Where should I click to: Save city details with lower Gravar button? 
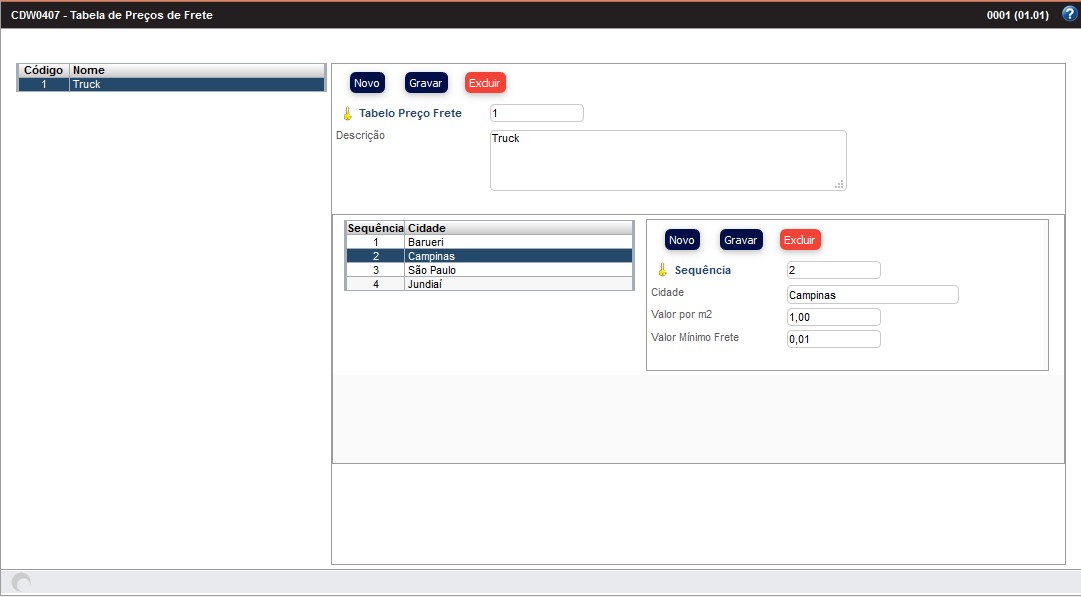tap(741, 240)
